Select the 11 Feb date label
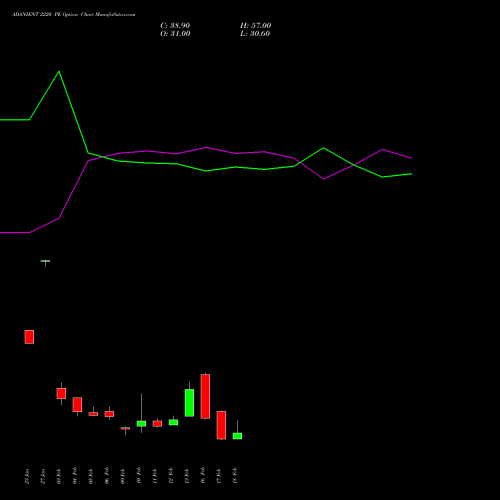Screen dimensions: 500x500 [155, 475]
